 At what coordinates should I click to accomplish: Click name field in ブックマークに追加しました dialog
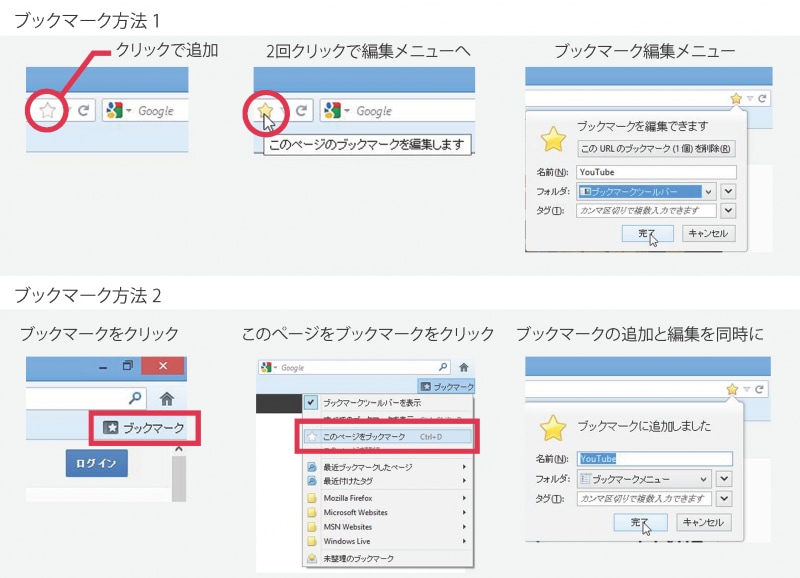pyautogui.click(x=655, y=459)
